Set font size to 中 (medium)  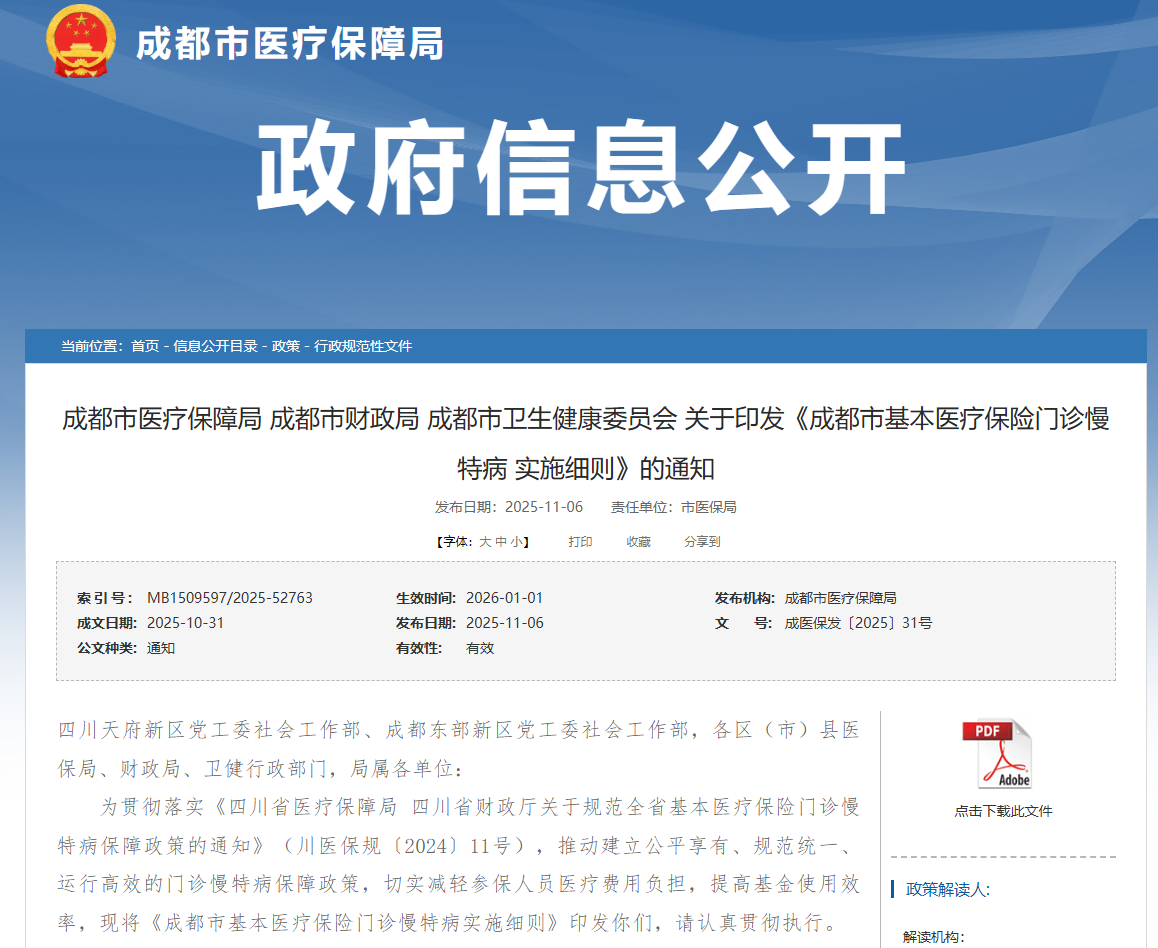coord(501,541)
